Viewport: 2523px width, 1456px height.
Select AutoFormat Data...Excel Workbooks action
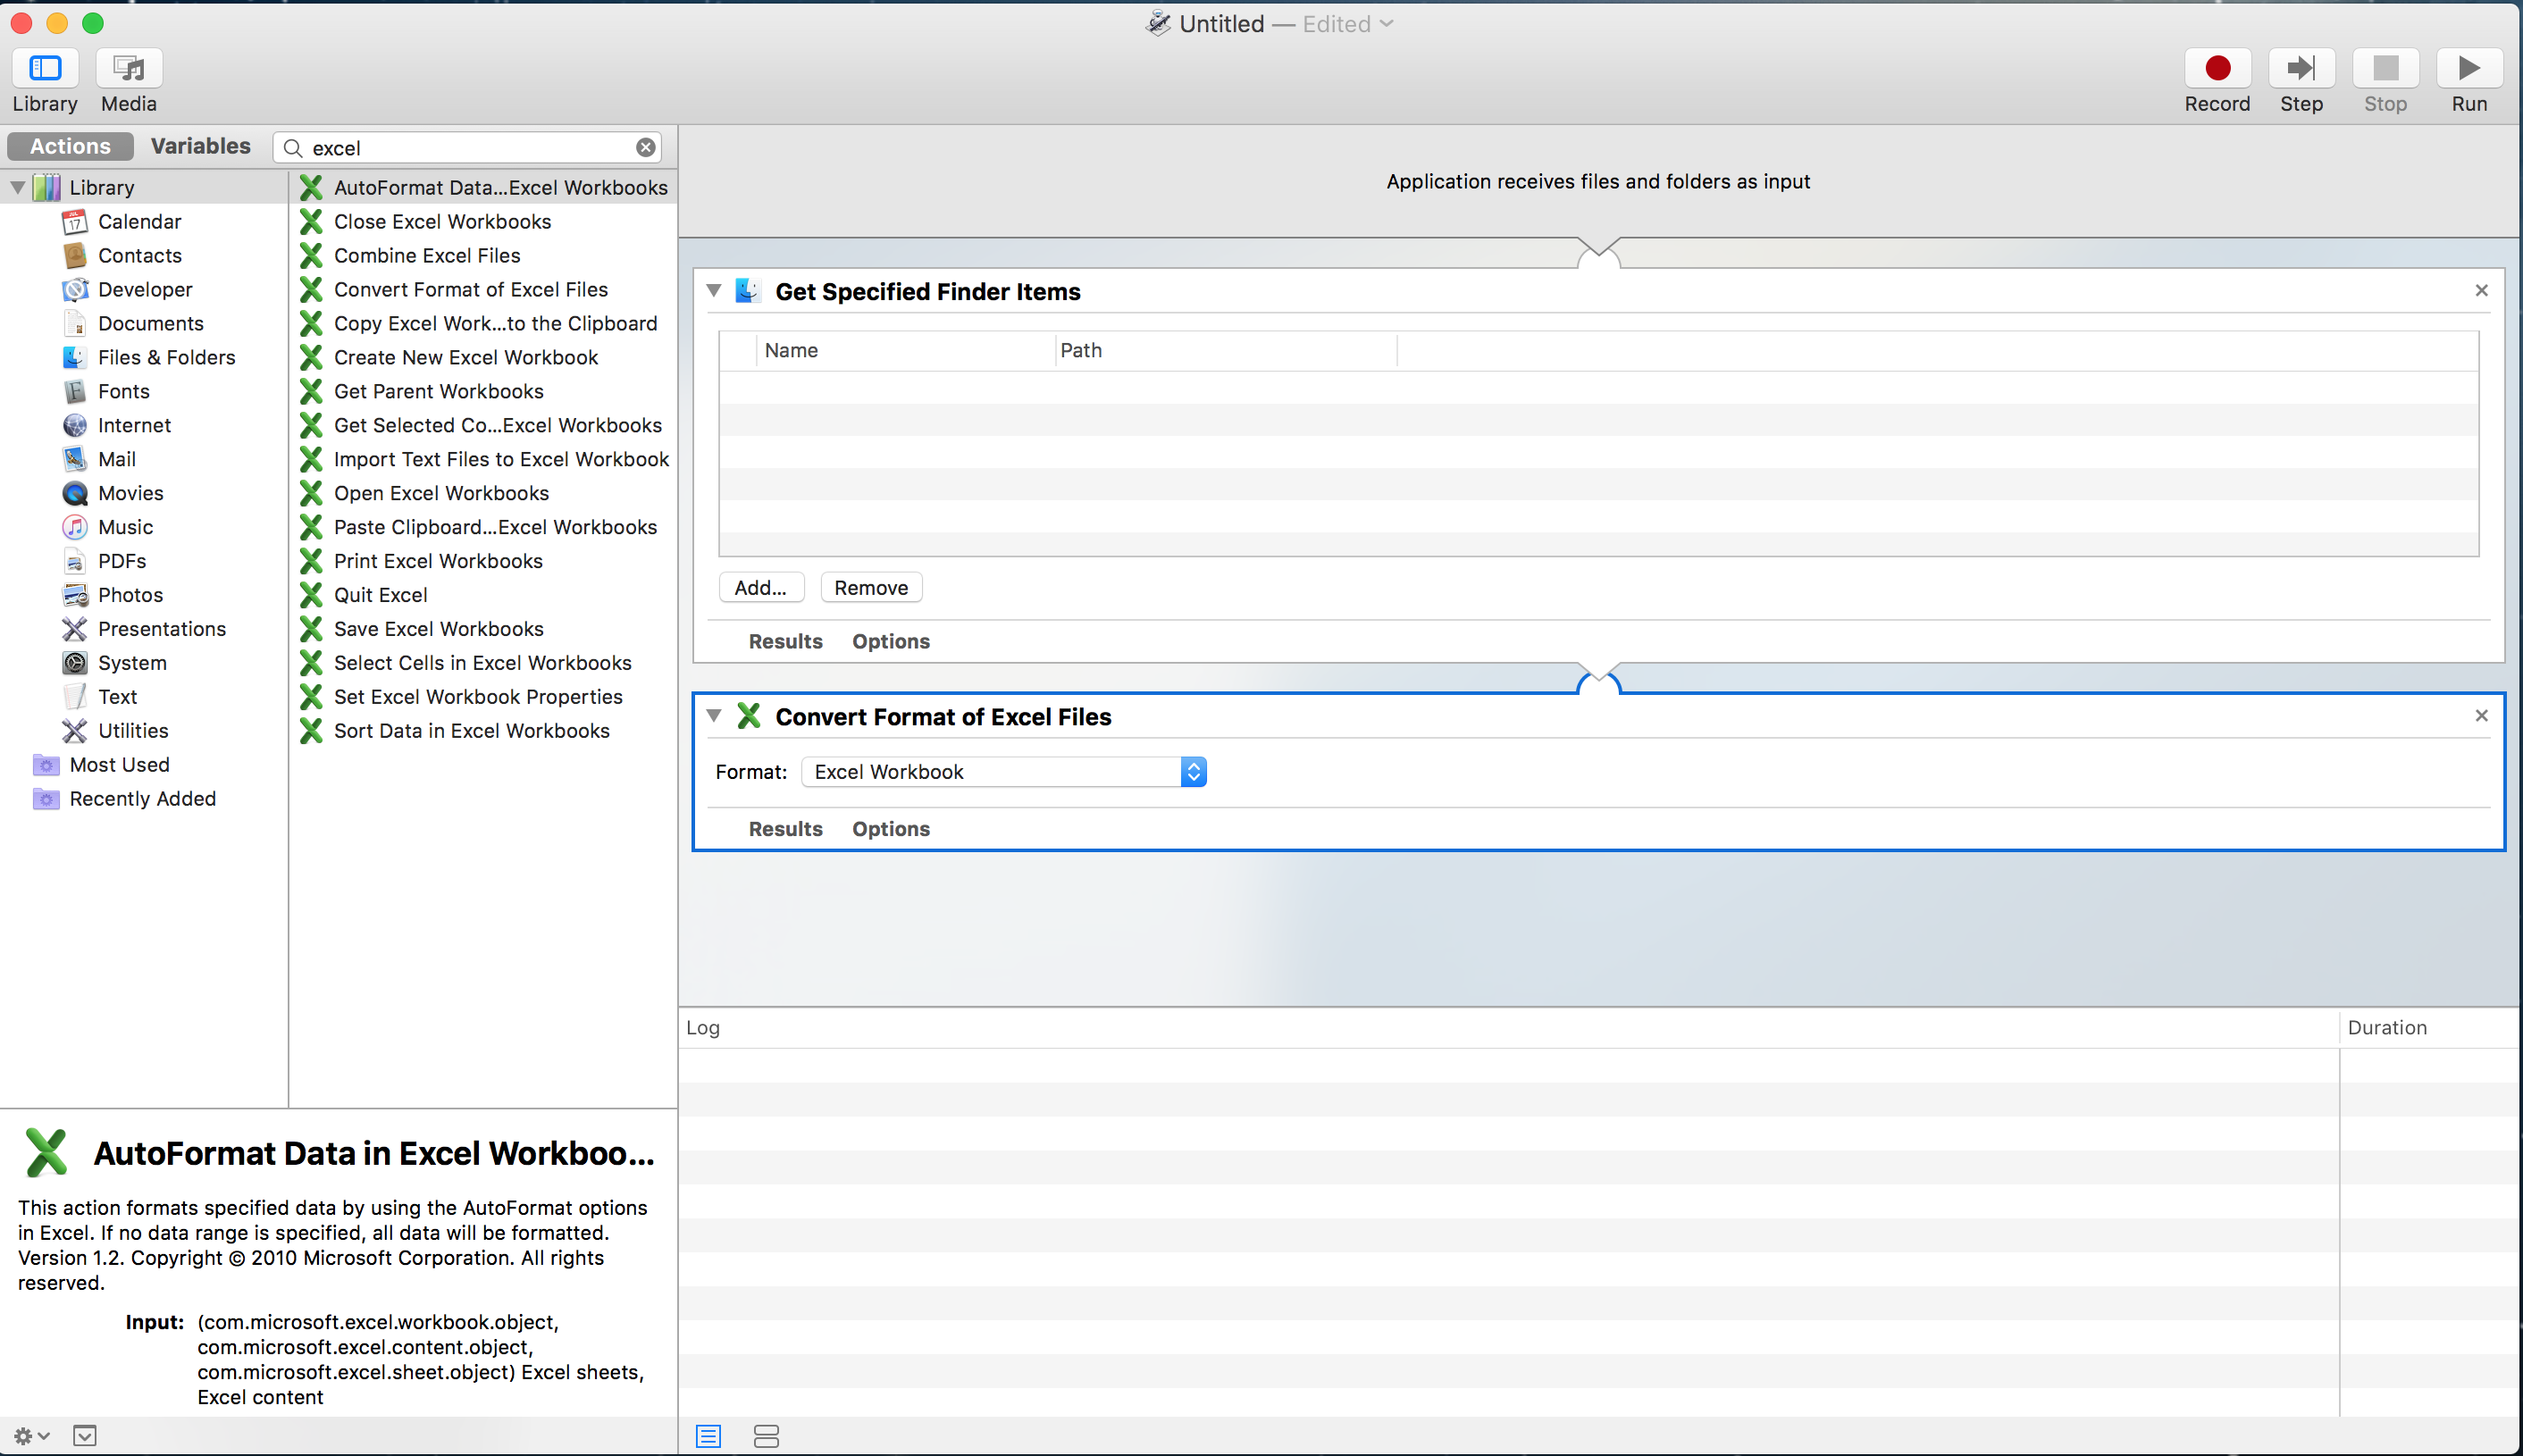point(484,187)
